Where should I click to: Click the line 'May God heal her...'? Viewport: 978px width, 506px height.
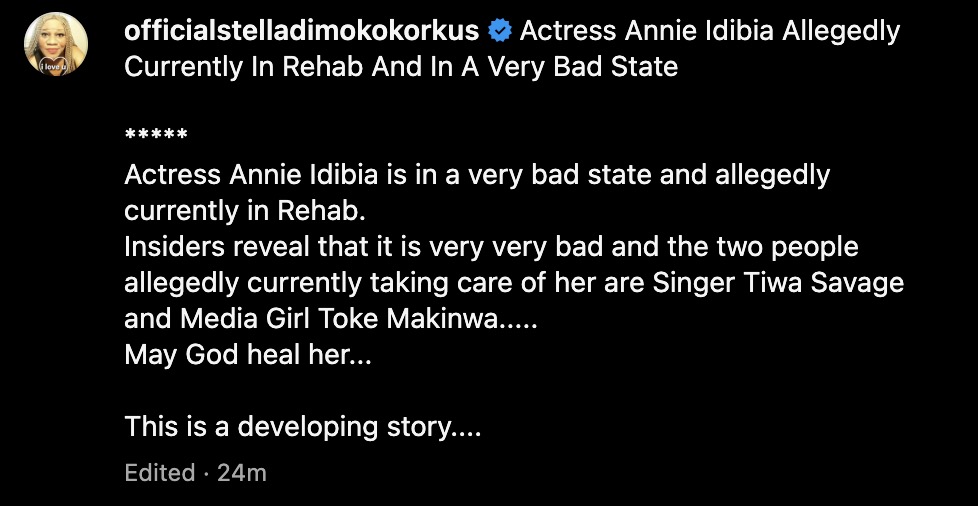pos(247,355)
